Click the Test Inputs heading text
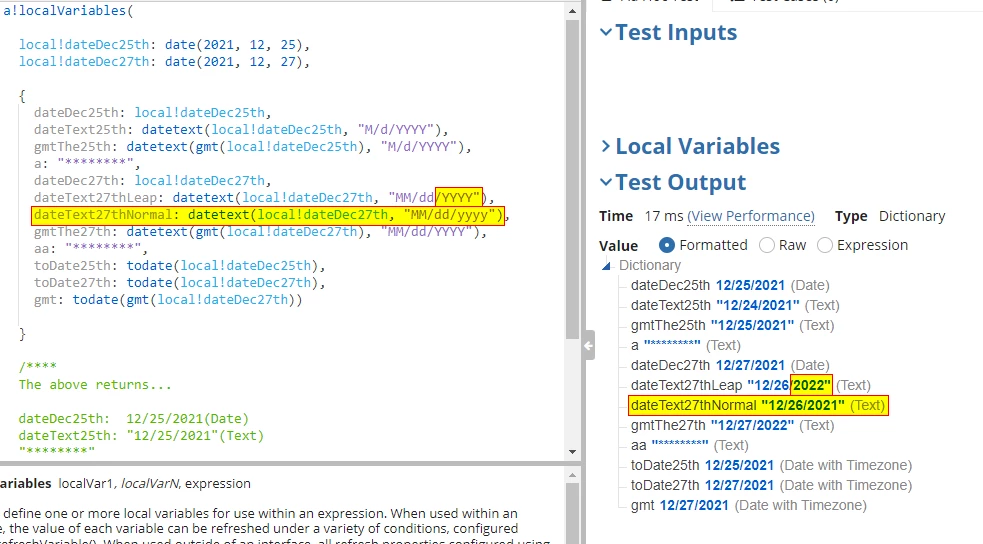 click(x=676, y=32)
